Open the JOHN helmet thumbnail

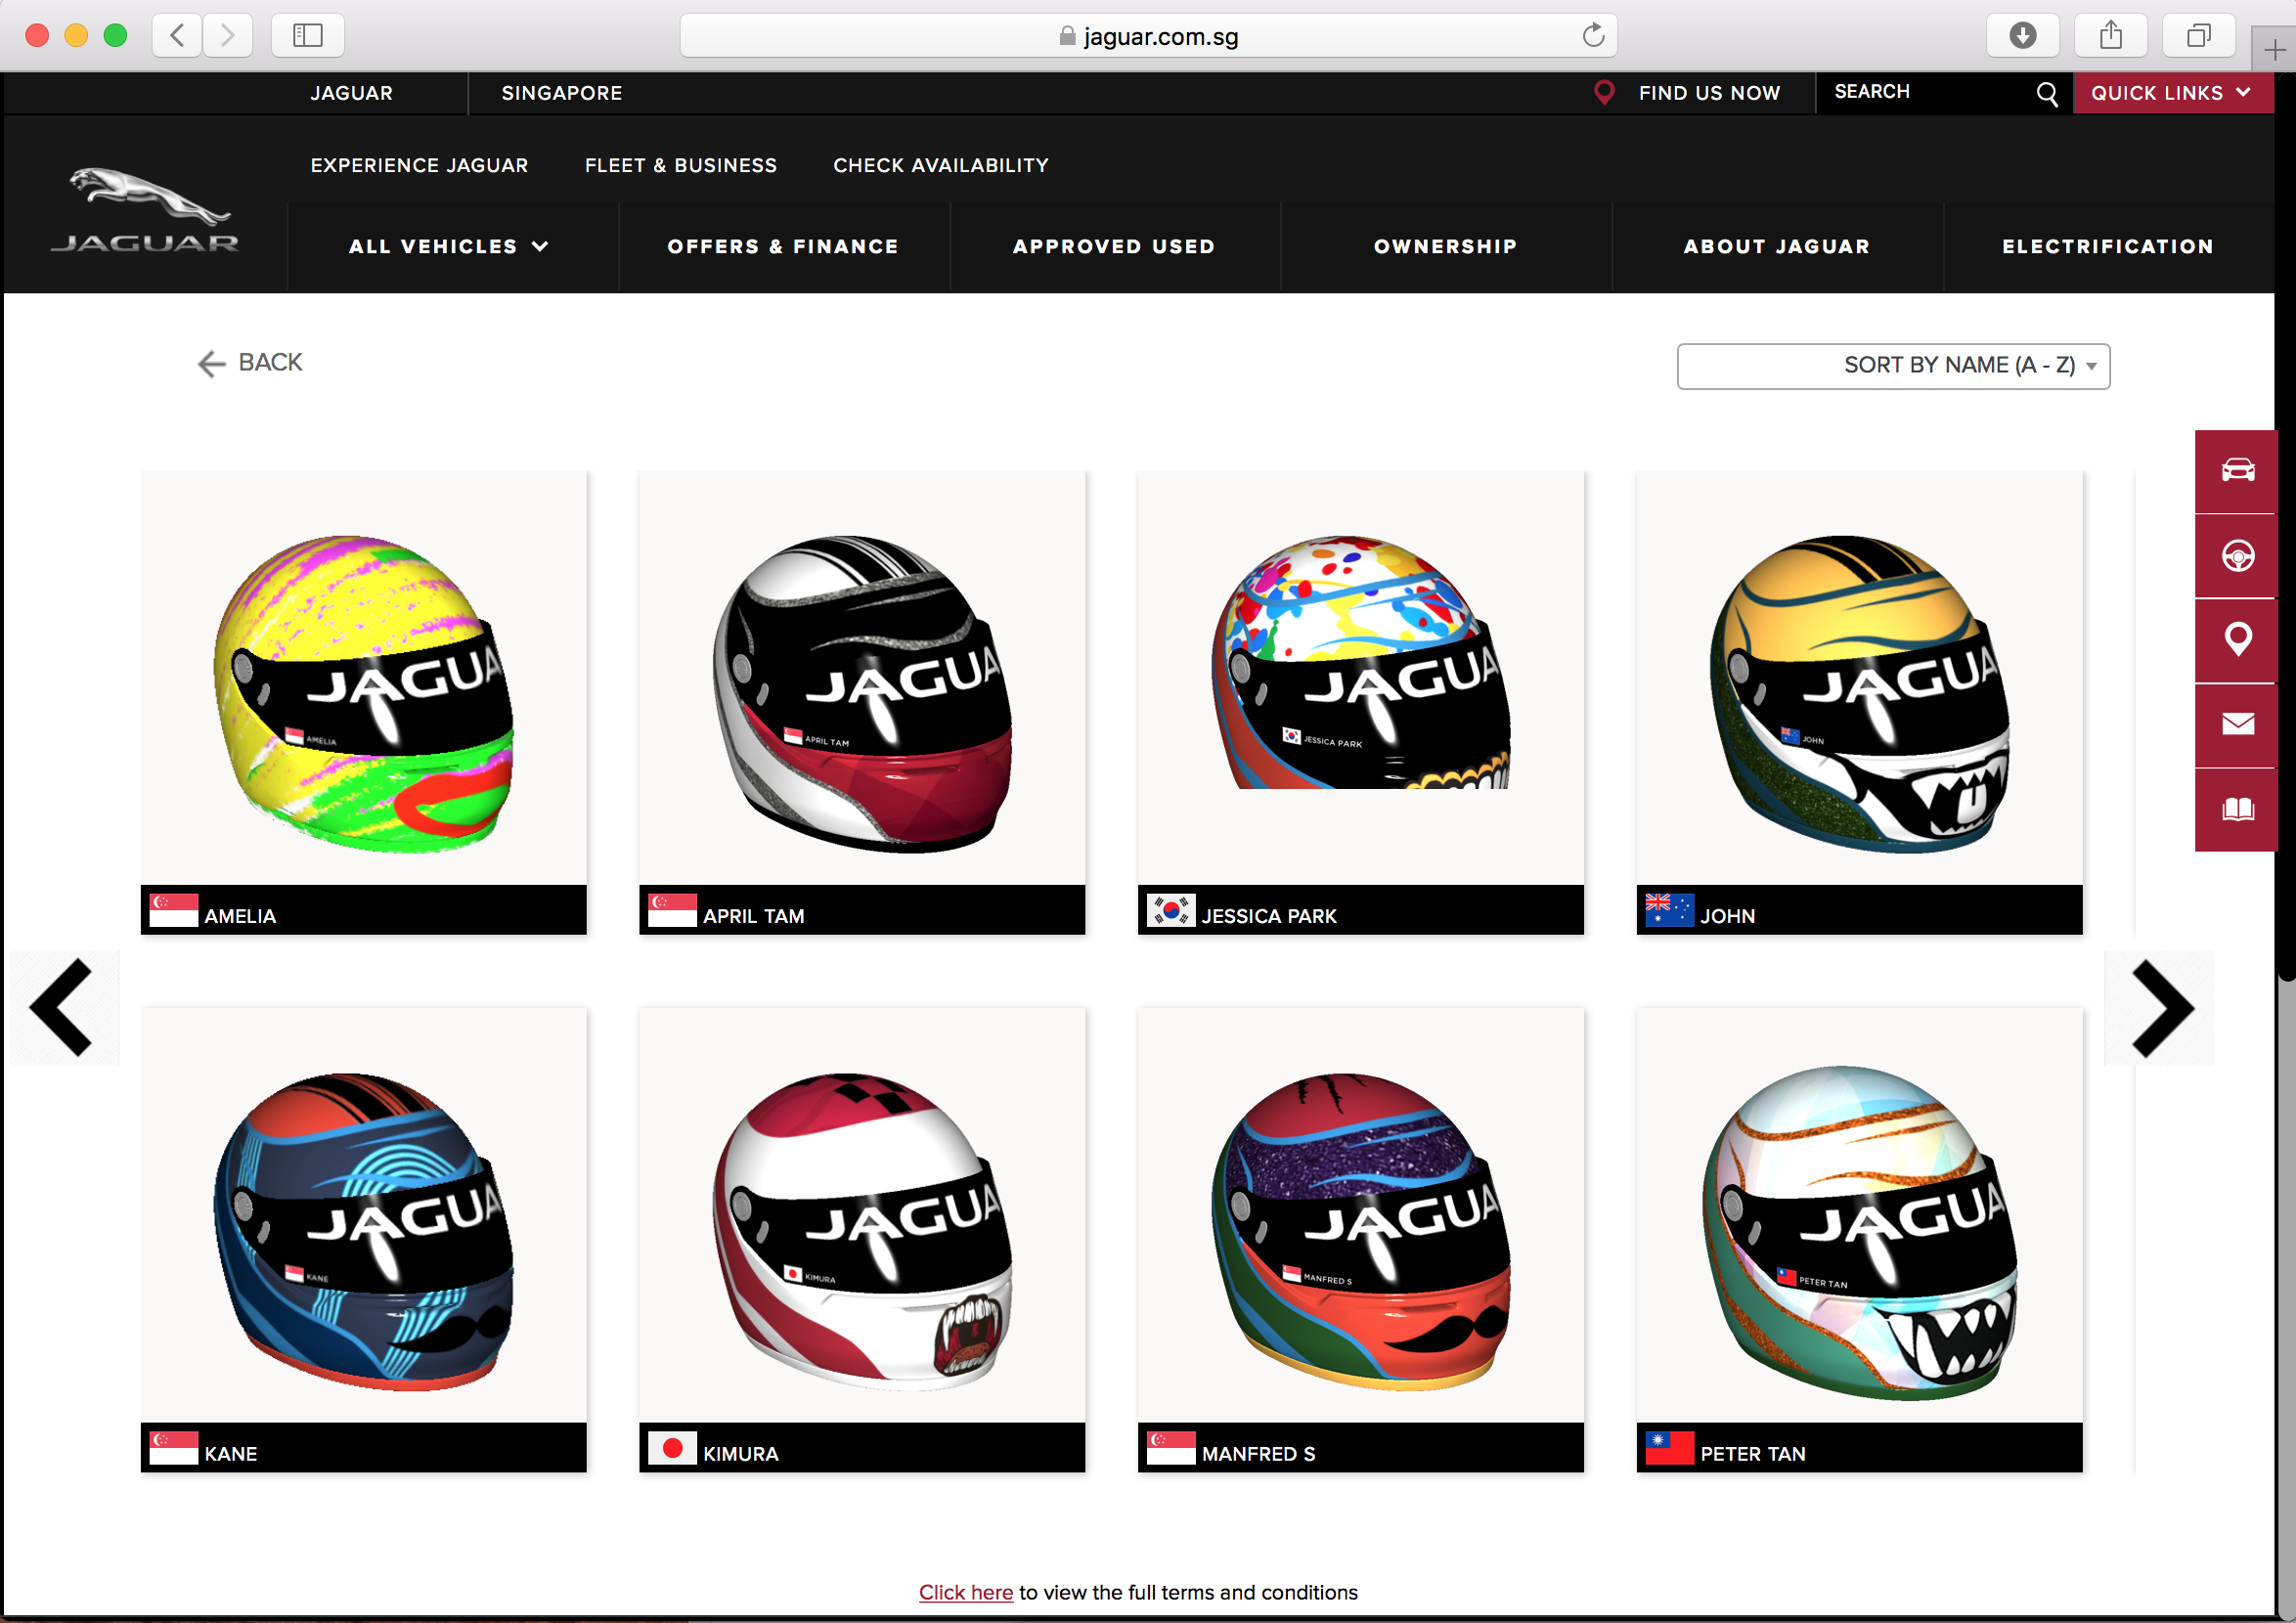(x=1860, y=679)
